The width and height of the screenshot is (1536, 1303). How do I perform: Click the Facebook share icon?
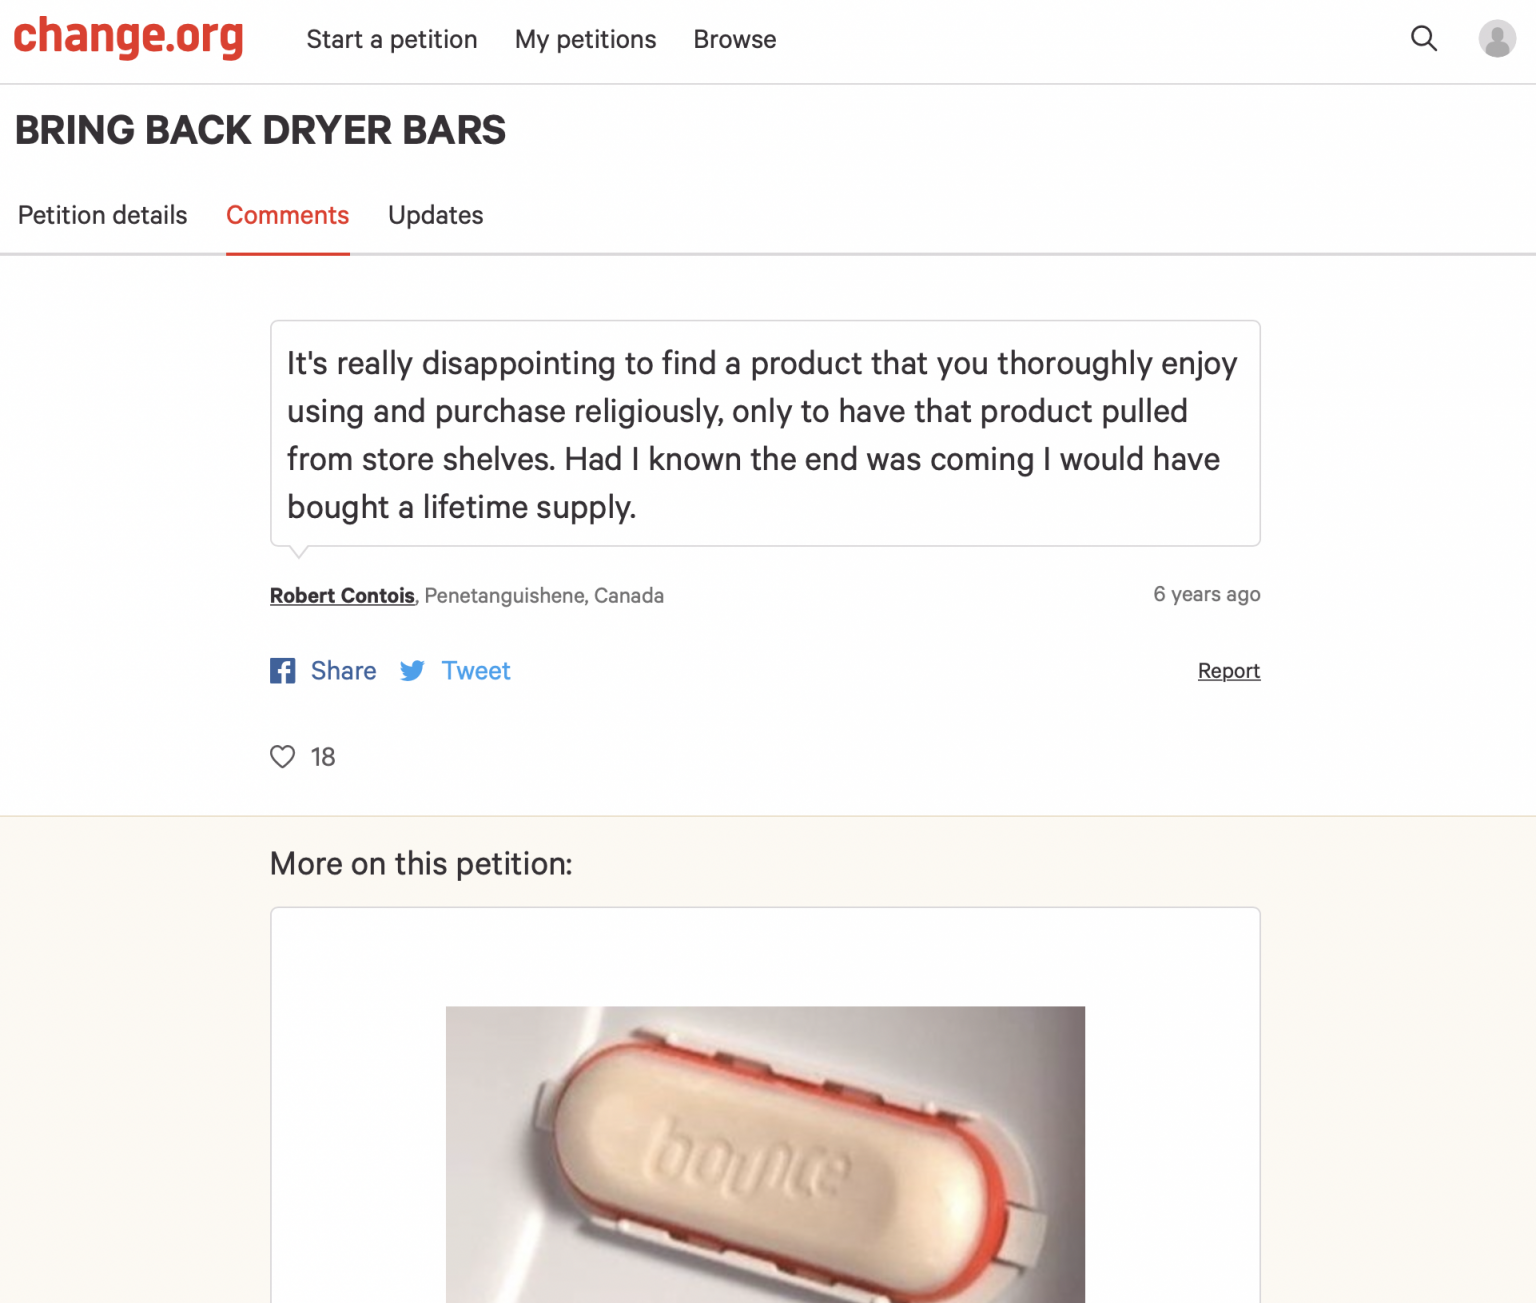[x=283, y=671]
